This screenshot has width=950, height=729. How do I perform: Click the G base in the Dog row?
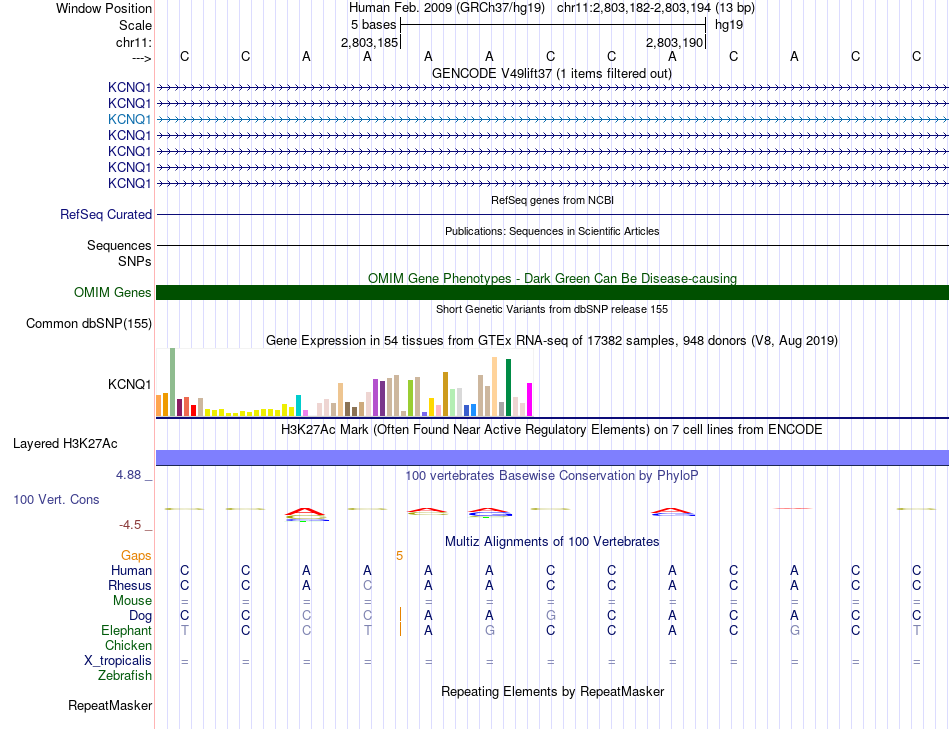550,616
